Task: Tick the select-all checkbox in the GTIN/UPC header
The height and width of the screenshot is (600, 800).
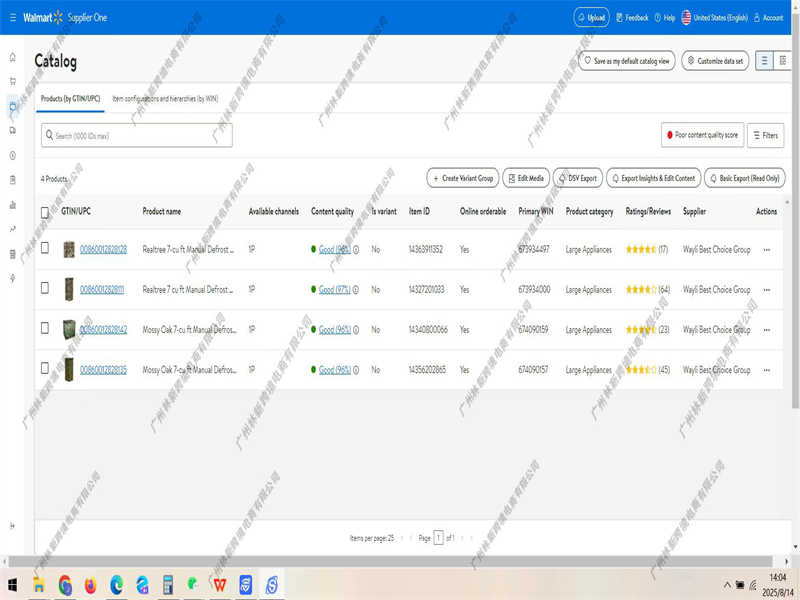Action: pos(45,212)
